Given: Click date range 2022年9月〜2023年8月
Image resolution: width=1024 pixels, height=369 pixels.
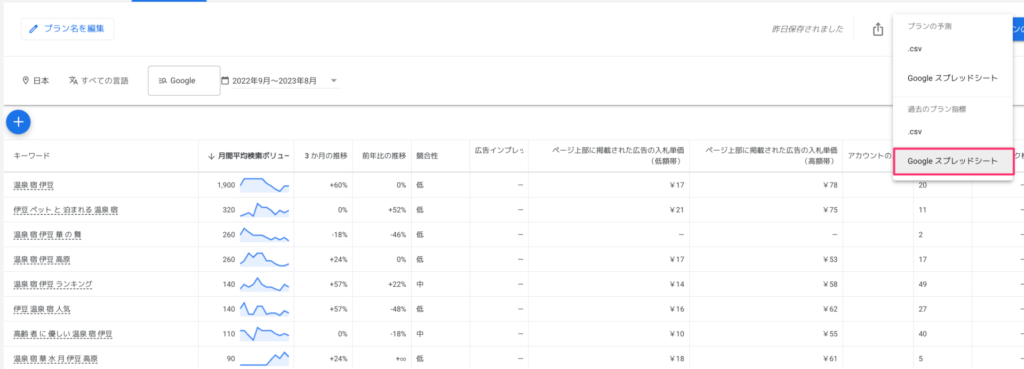Looking at the screenshot, I should pos(273,81).
